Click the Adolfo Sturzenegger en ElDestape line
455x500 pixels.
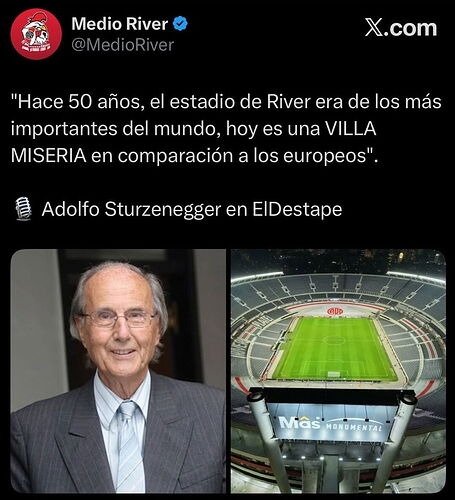(192, 209)
